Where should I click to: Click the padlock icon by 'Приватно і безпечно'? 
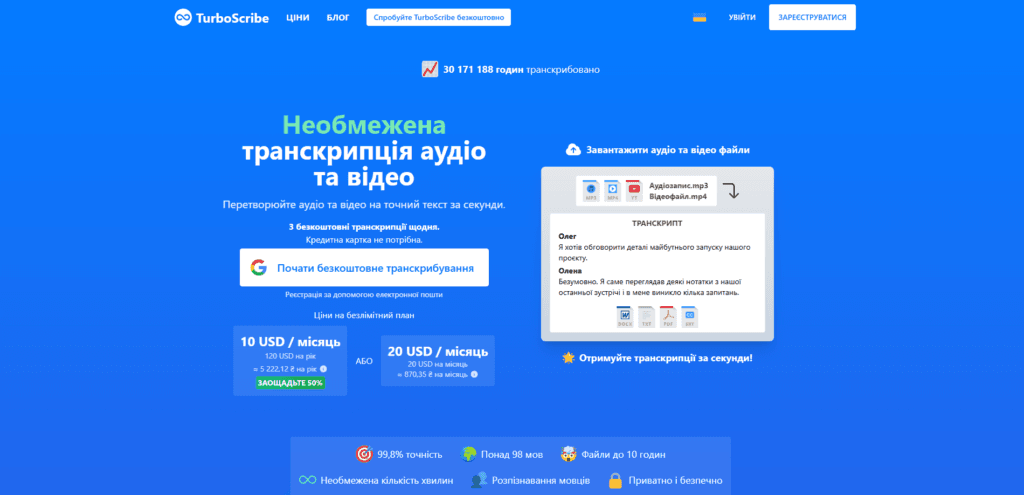[x=615, y=481]
